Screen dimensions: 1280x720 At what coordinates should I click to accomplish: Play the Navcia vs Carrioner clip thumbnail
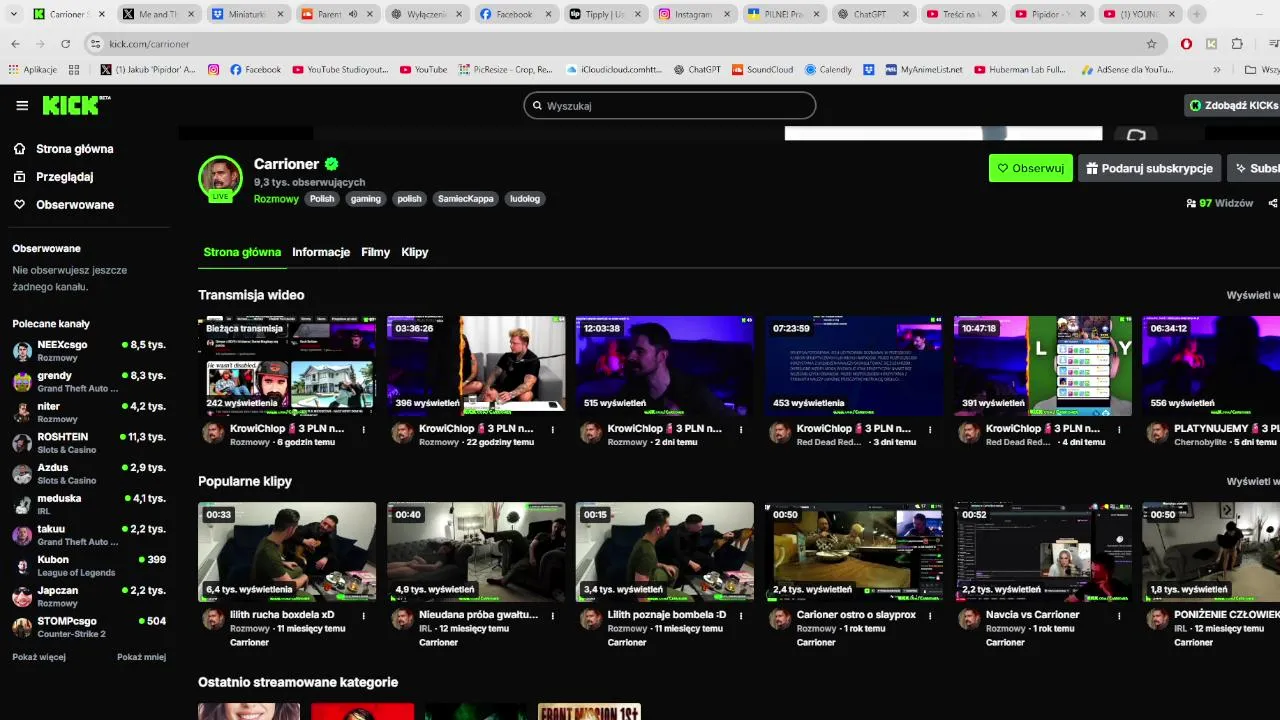[1043, 552]
